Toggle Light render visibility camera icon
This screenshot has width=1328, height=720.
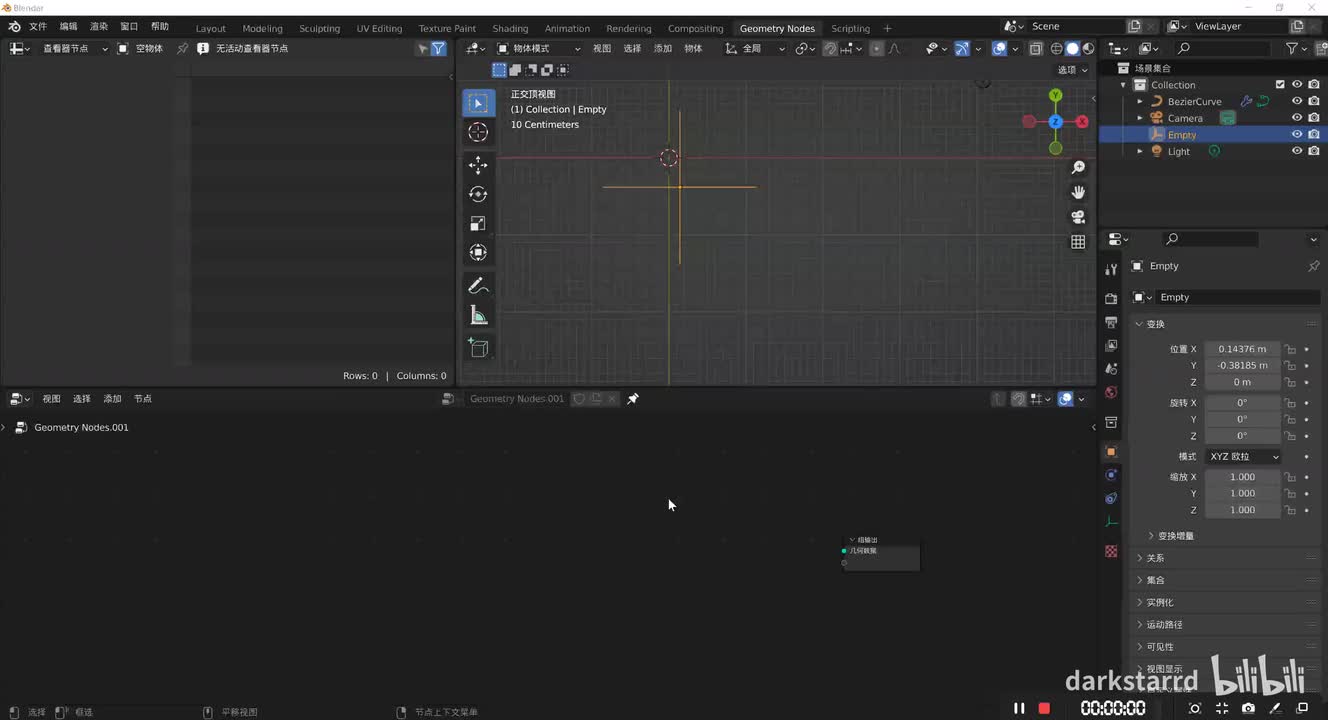coord(1313,151)
